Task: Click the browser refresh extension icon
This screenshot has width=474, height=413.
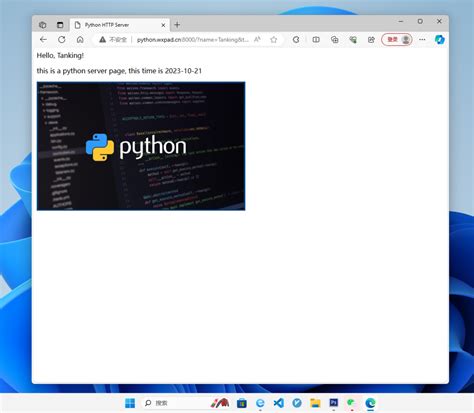Action: click(296, 40)
